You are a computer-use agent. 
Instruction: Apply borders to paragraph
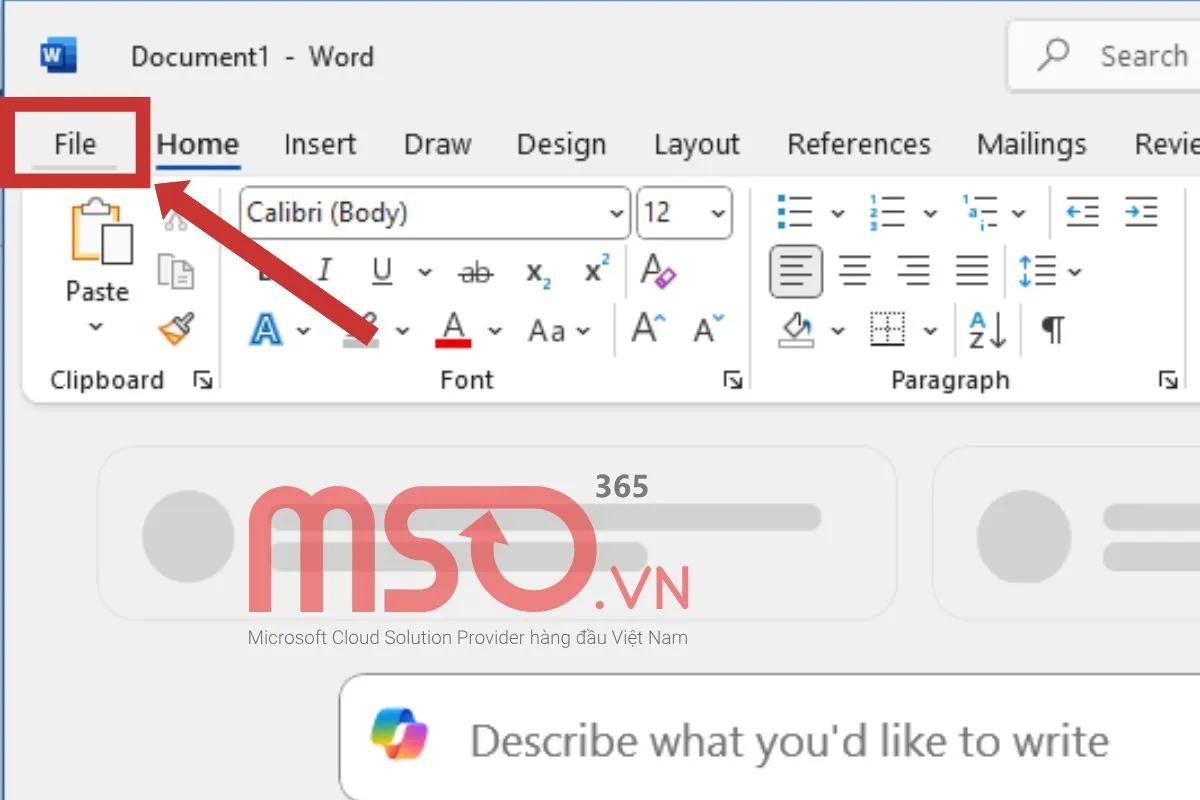(887, 329)
